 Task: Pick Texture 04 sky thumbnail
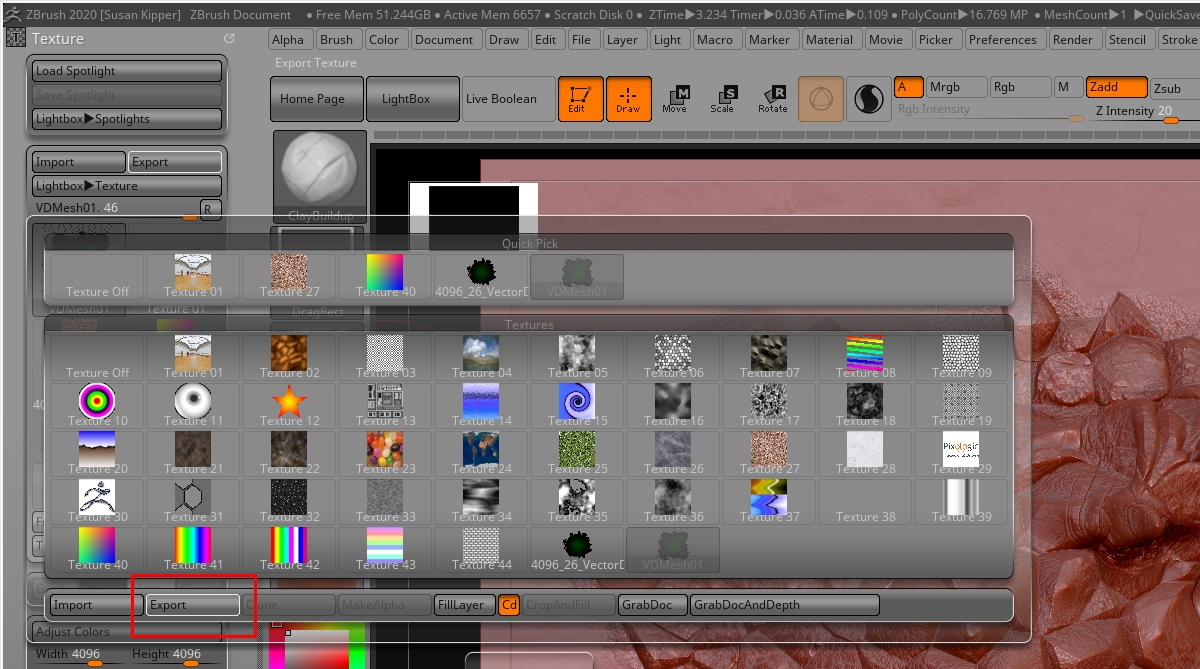481,357
